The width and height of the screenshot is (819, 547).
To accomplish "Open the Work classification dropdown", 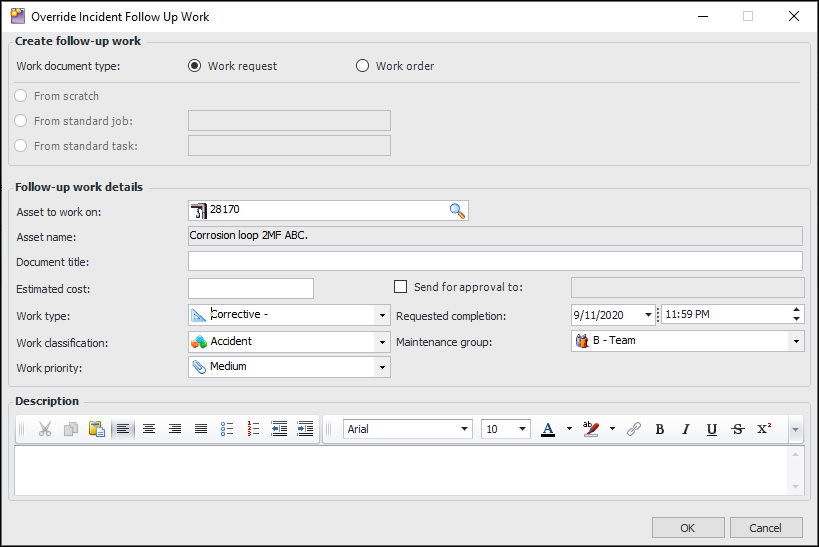I will click(382, 342).
